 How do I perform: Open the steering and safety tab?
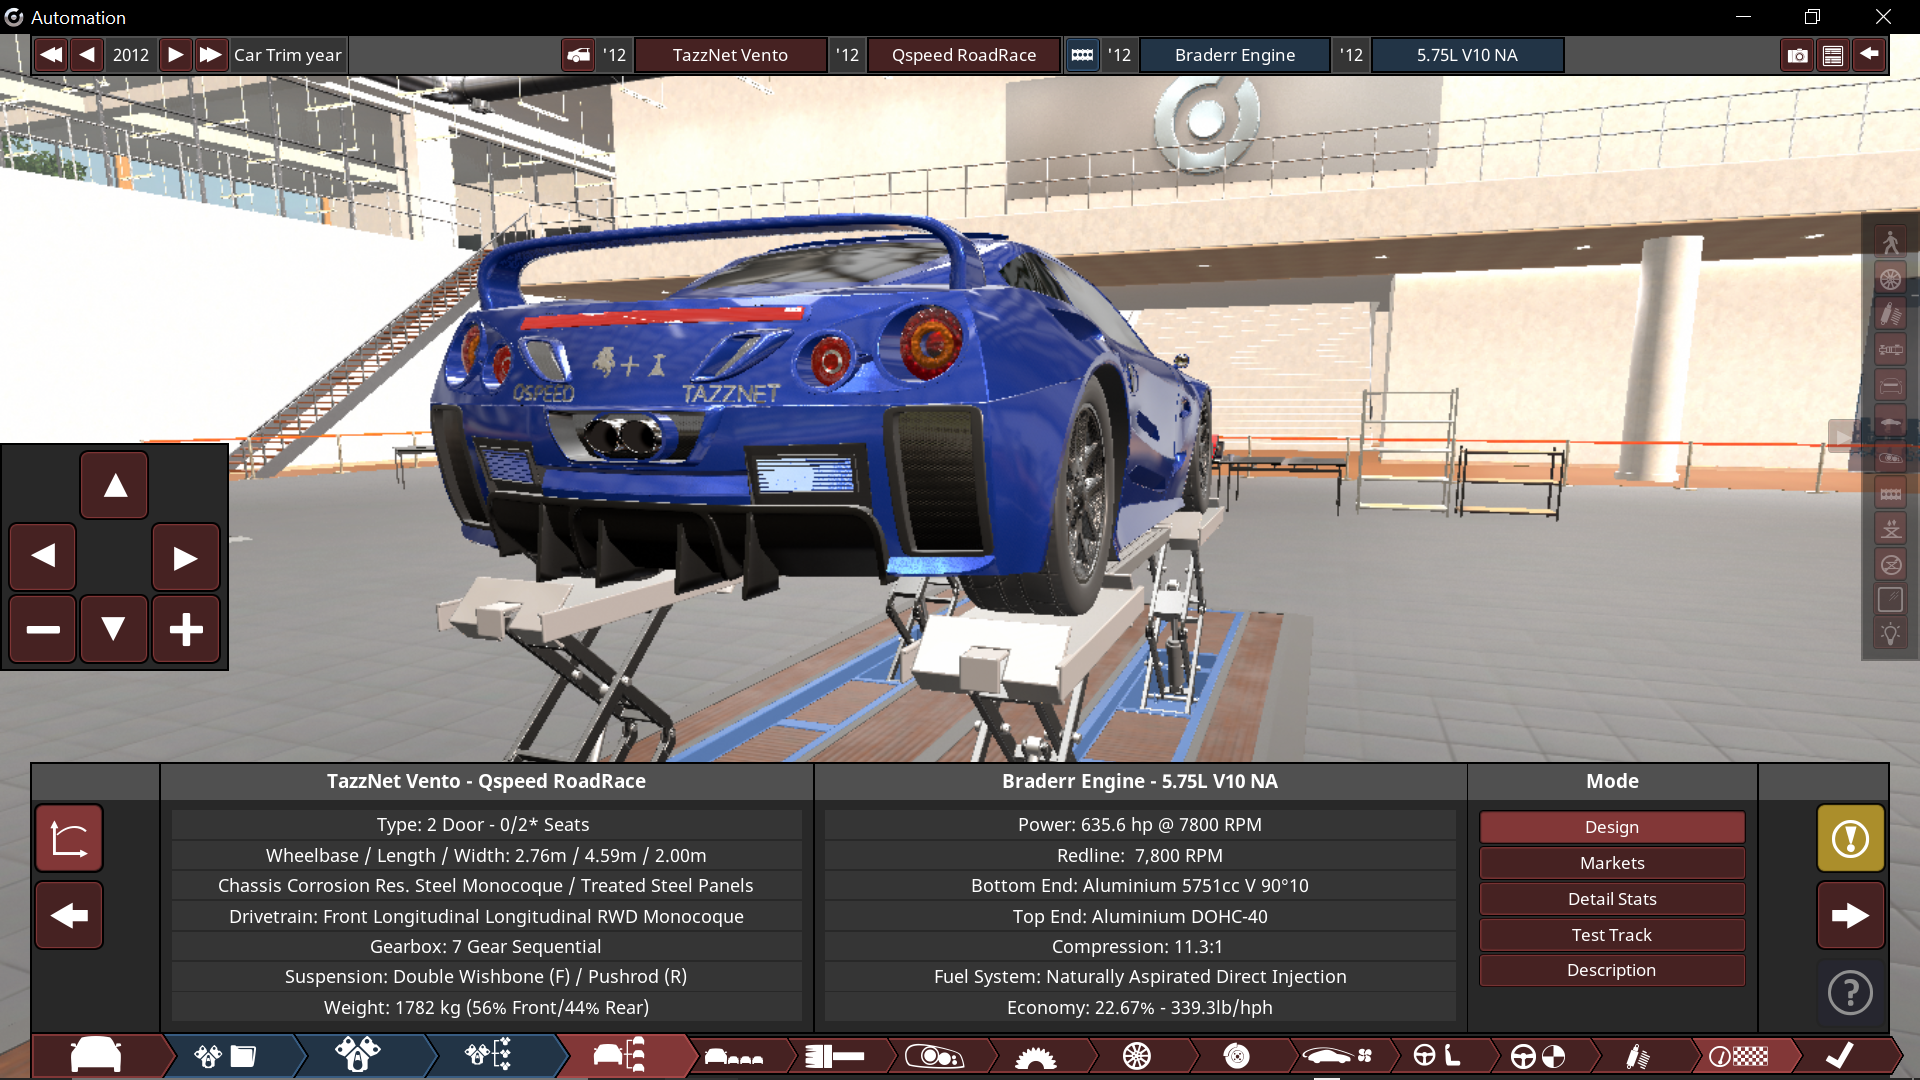1537,1056
